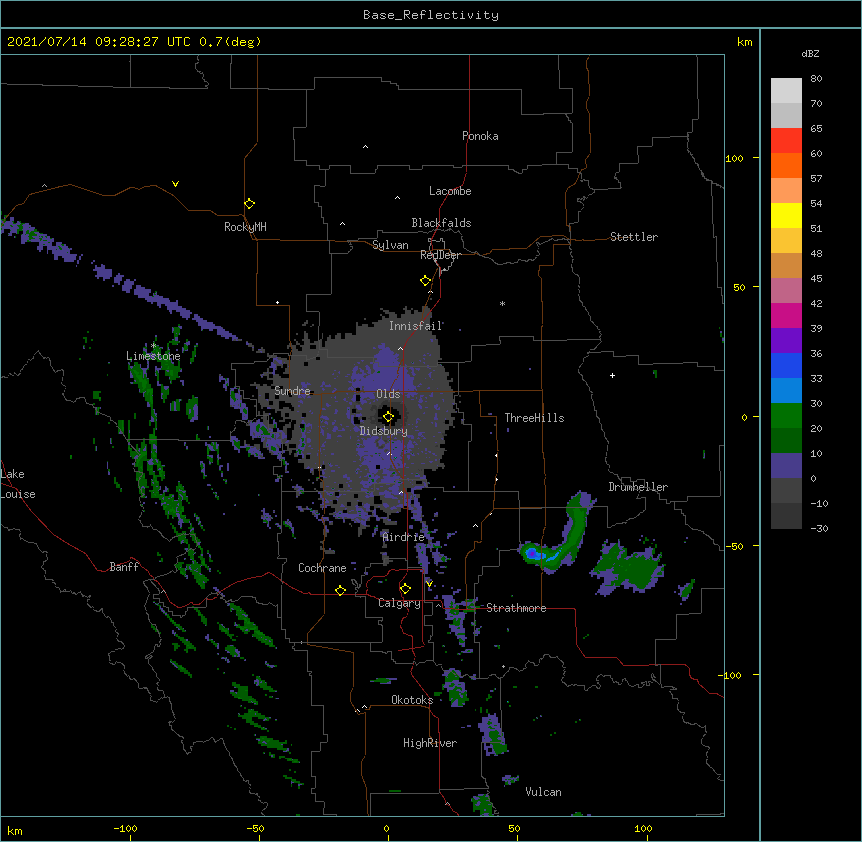The image size is (862, 842).
Task: Click the Lacombe city label
Action: tap(450, 191)
